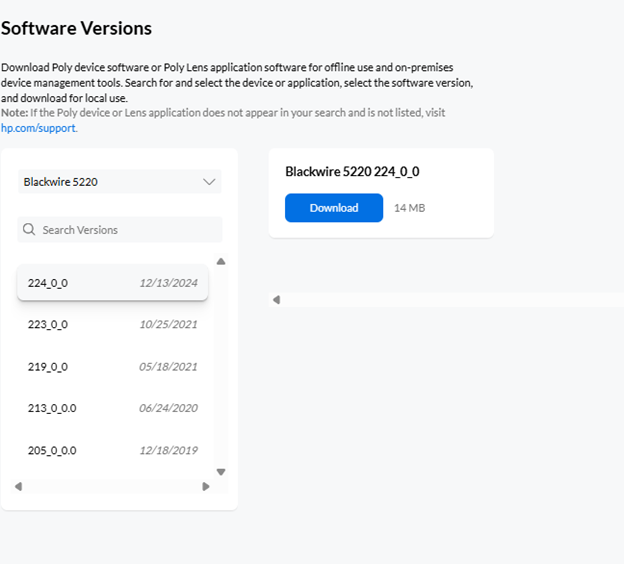624x564 pixels.
Task: Download Blackwire 5220 224_0_0 software
Action: [x=333, y=208]
